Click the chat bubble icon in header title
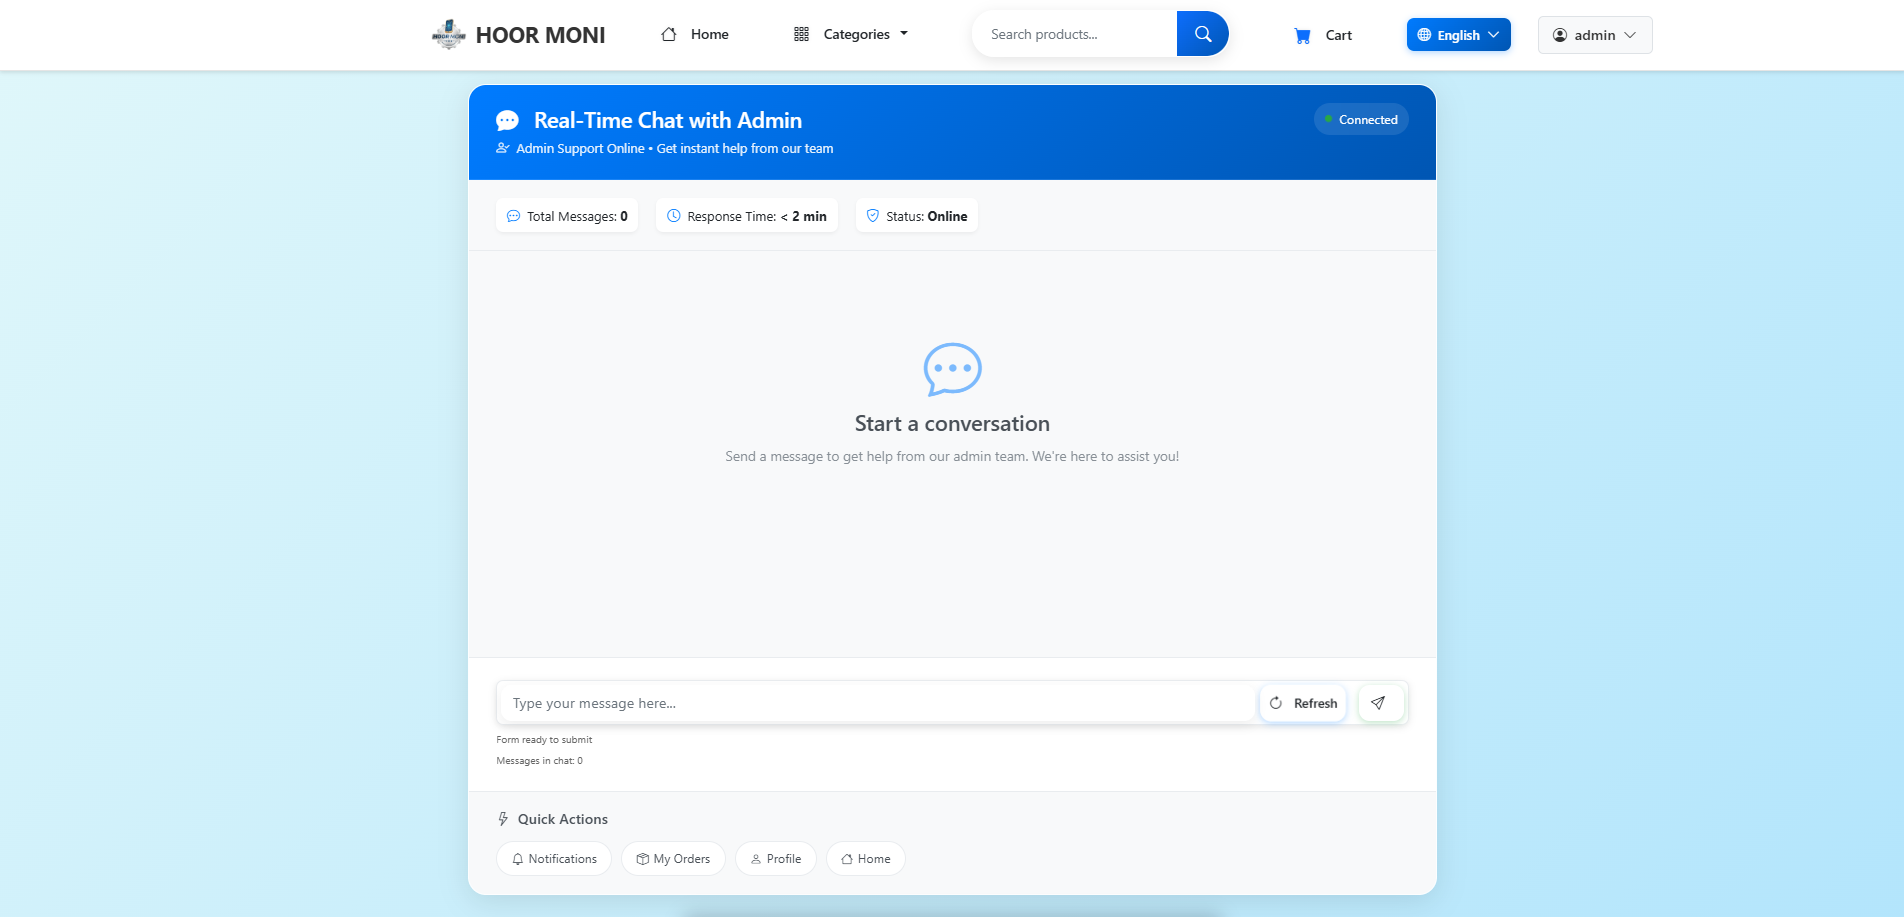 tap(508, 121)
